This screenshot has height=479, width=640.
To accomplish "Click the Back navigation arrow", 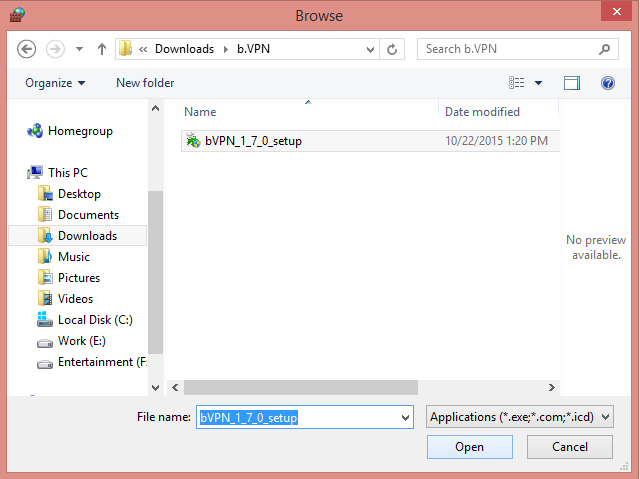I will click(x=27, y=48).
